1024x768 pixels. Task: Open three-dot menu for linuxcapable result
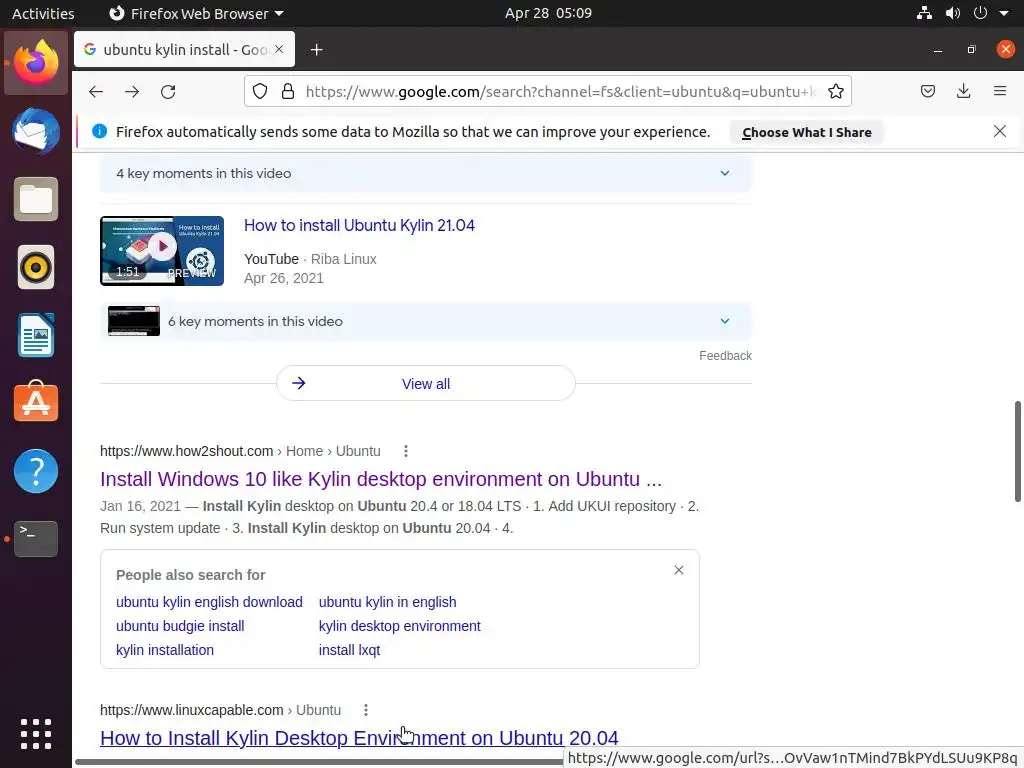366,710
